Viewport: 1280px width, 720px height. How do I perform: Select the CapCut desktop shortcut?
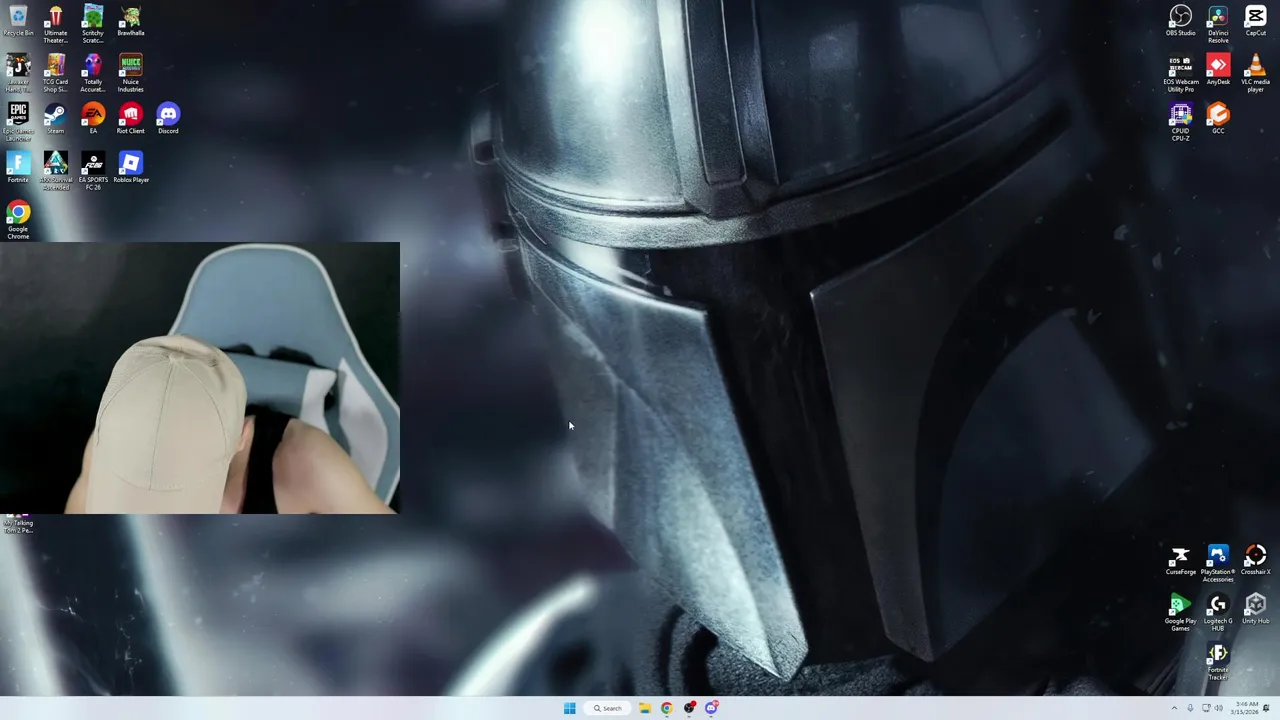click(x=1256, y=22)
